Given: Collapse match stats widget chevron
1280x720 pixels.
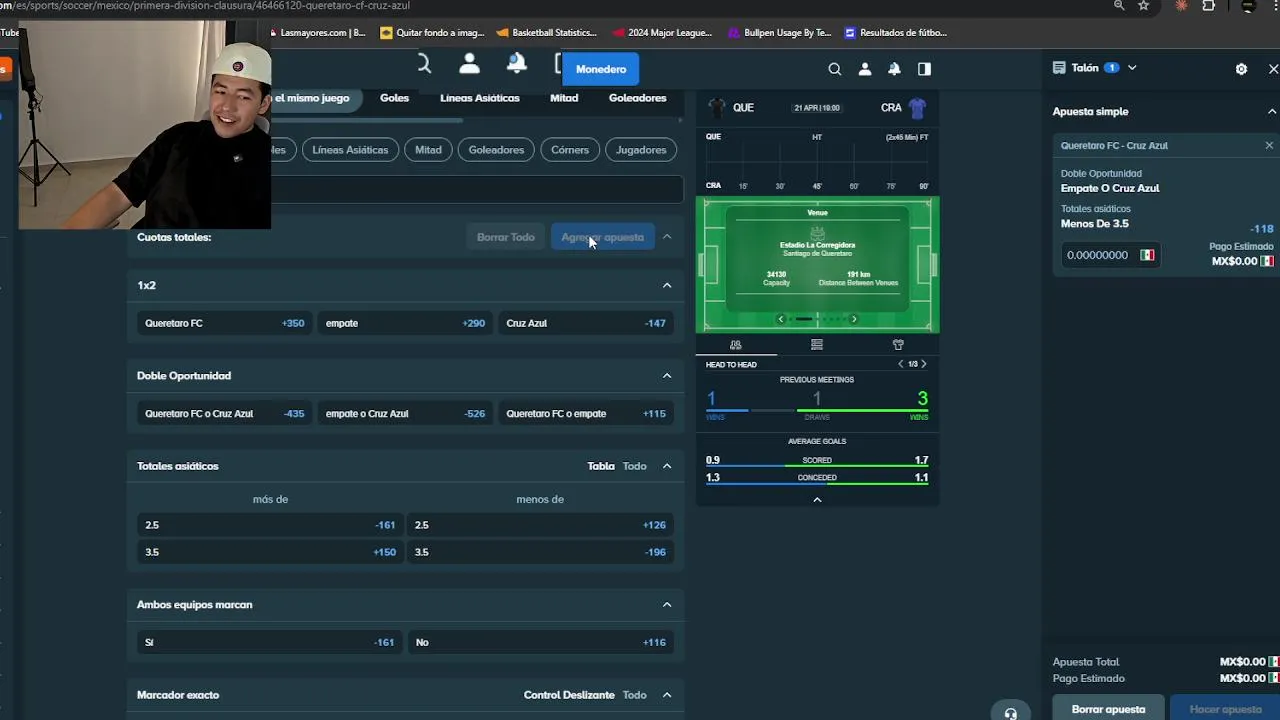Looking at the screenshot, I should [x=817, y=500].
